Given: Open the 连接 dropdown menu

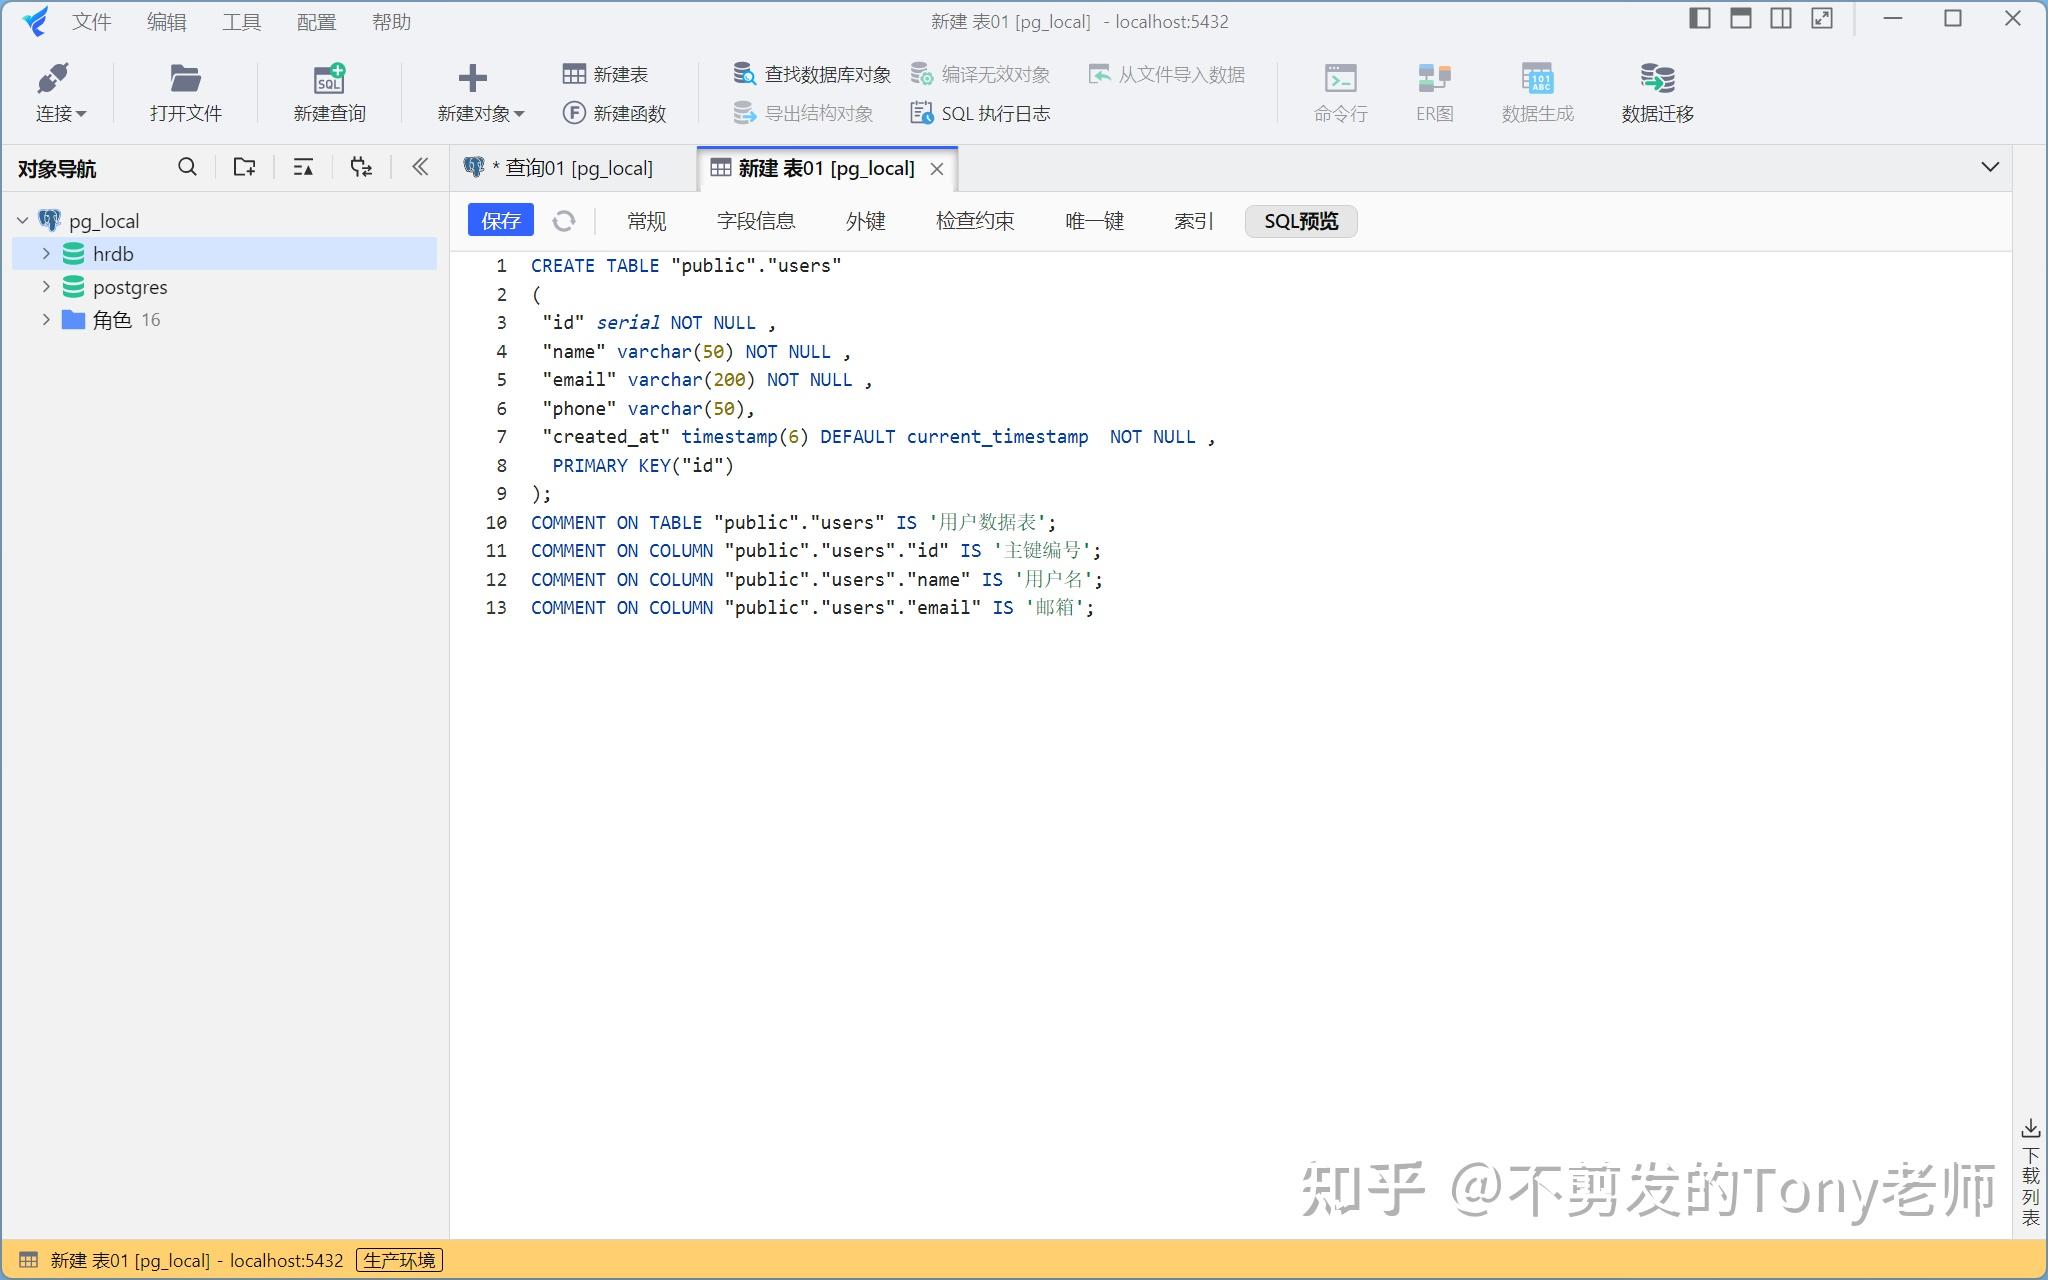Looking at the screenshot, I should tap(59, 90).
